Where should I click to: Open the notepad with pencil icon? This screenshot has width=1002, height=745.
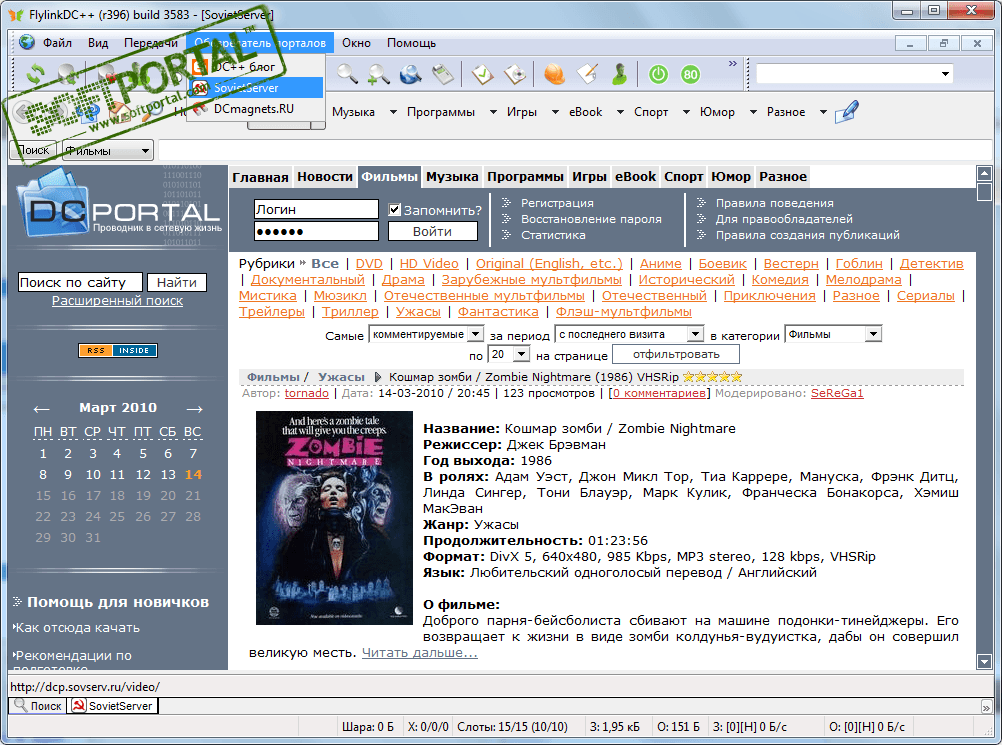pyautogui.click(x=587, y=74)
